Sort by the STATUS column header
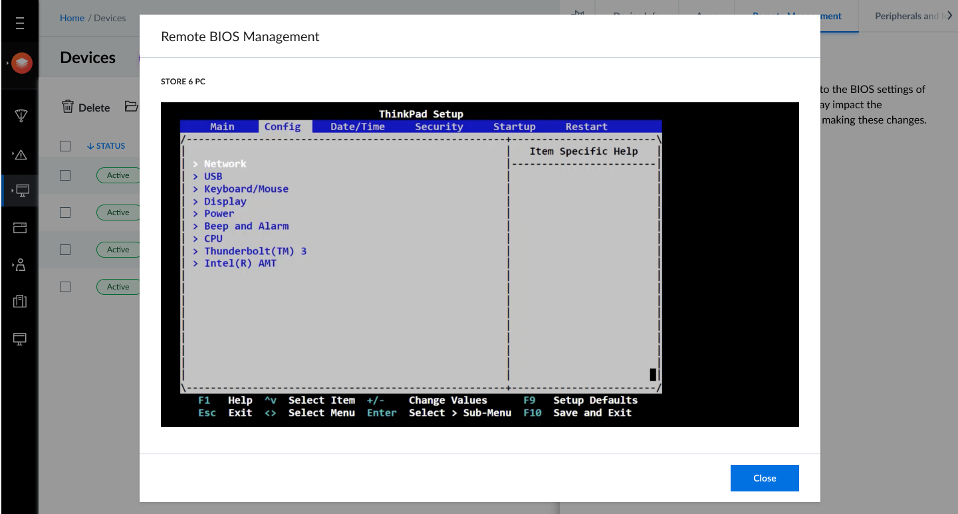The height and width of the screenshot is (514, 958). (106, 146)
